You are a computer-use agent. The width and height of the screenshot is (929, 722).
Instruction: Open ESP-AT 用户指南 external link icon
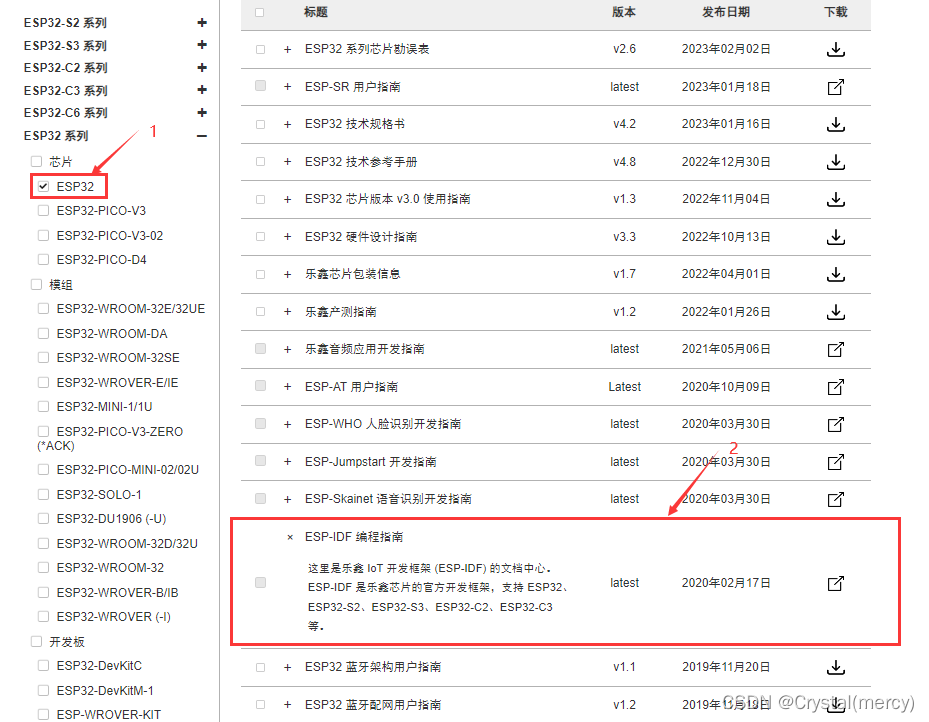[x=835, y=387]
